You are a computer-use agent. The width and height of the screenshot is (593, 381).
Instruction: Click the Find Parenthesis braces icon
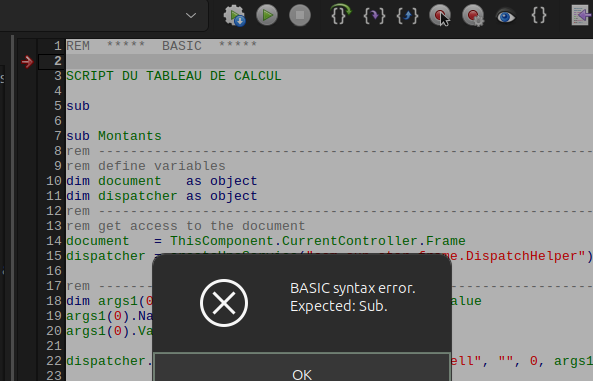[x=539, y=16]
